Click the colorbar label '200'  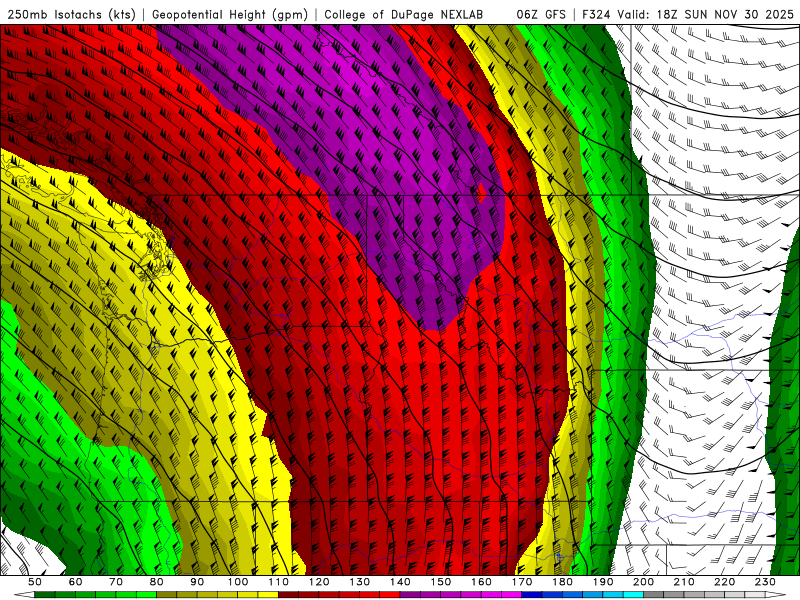(x=643, y=582)
